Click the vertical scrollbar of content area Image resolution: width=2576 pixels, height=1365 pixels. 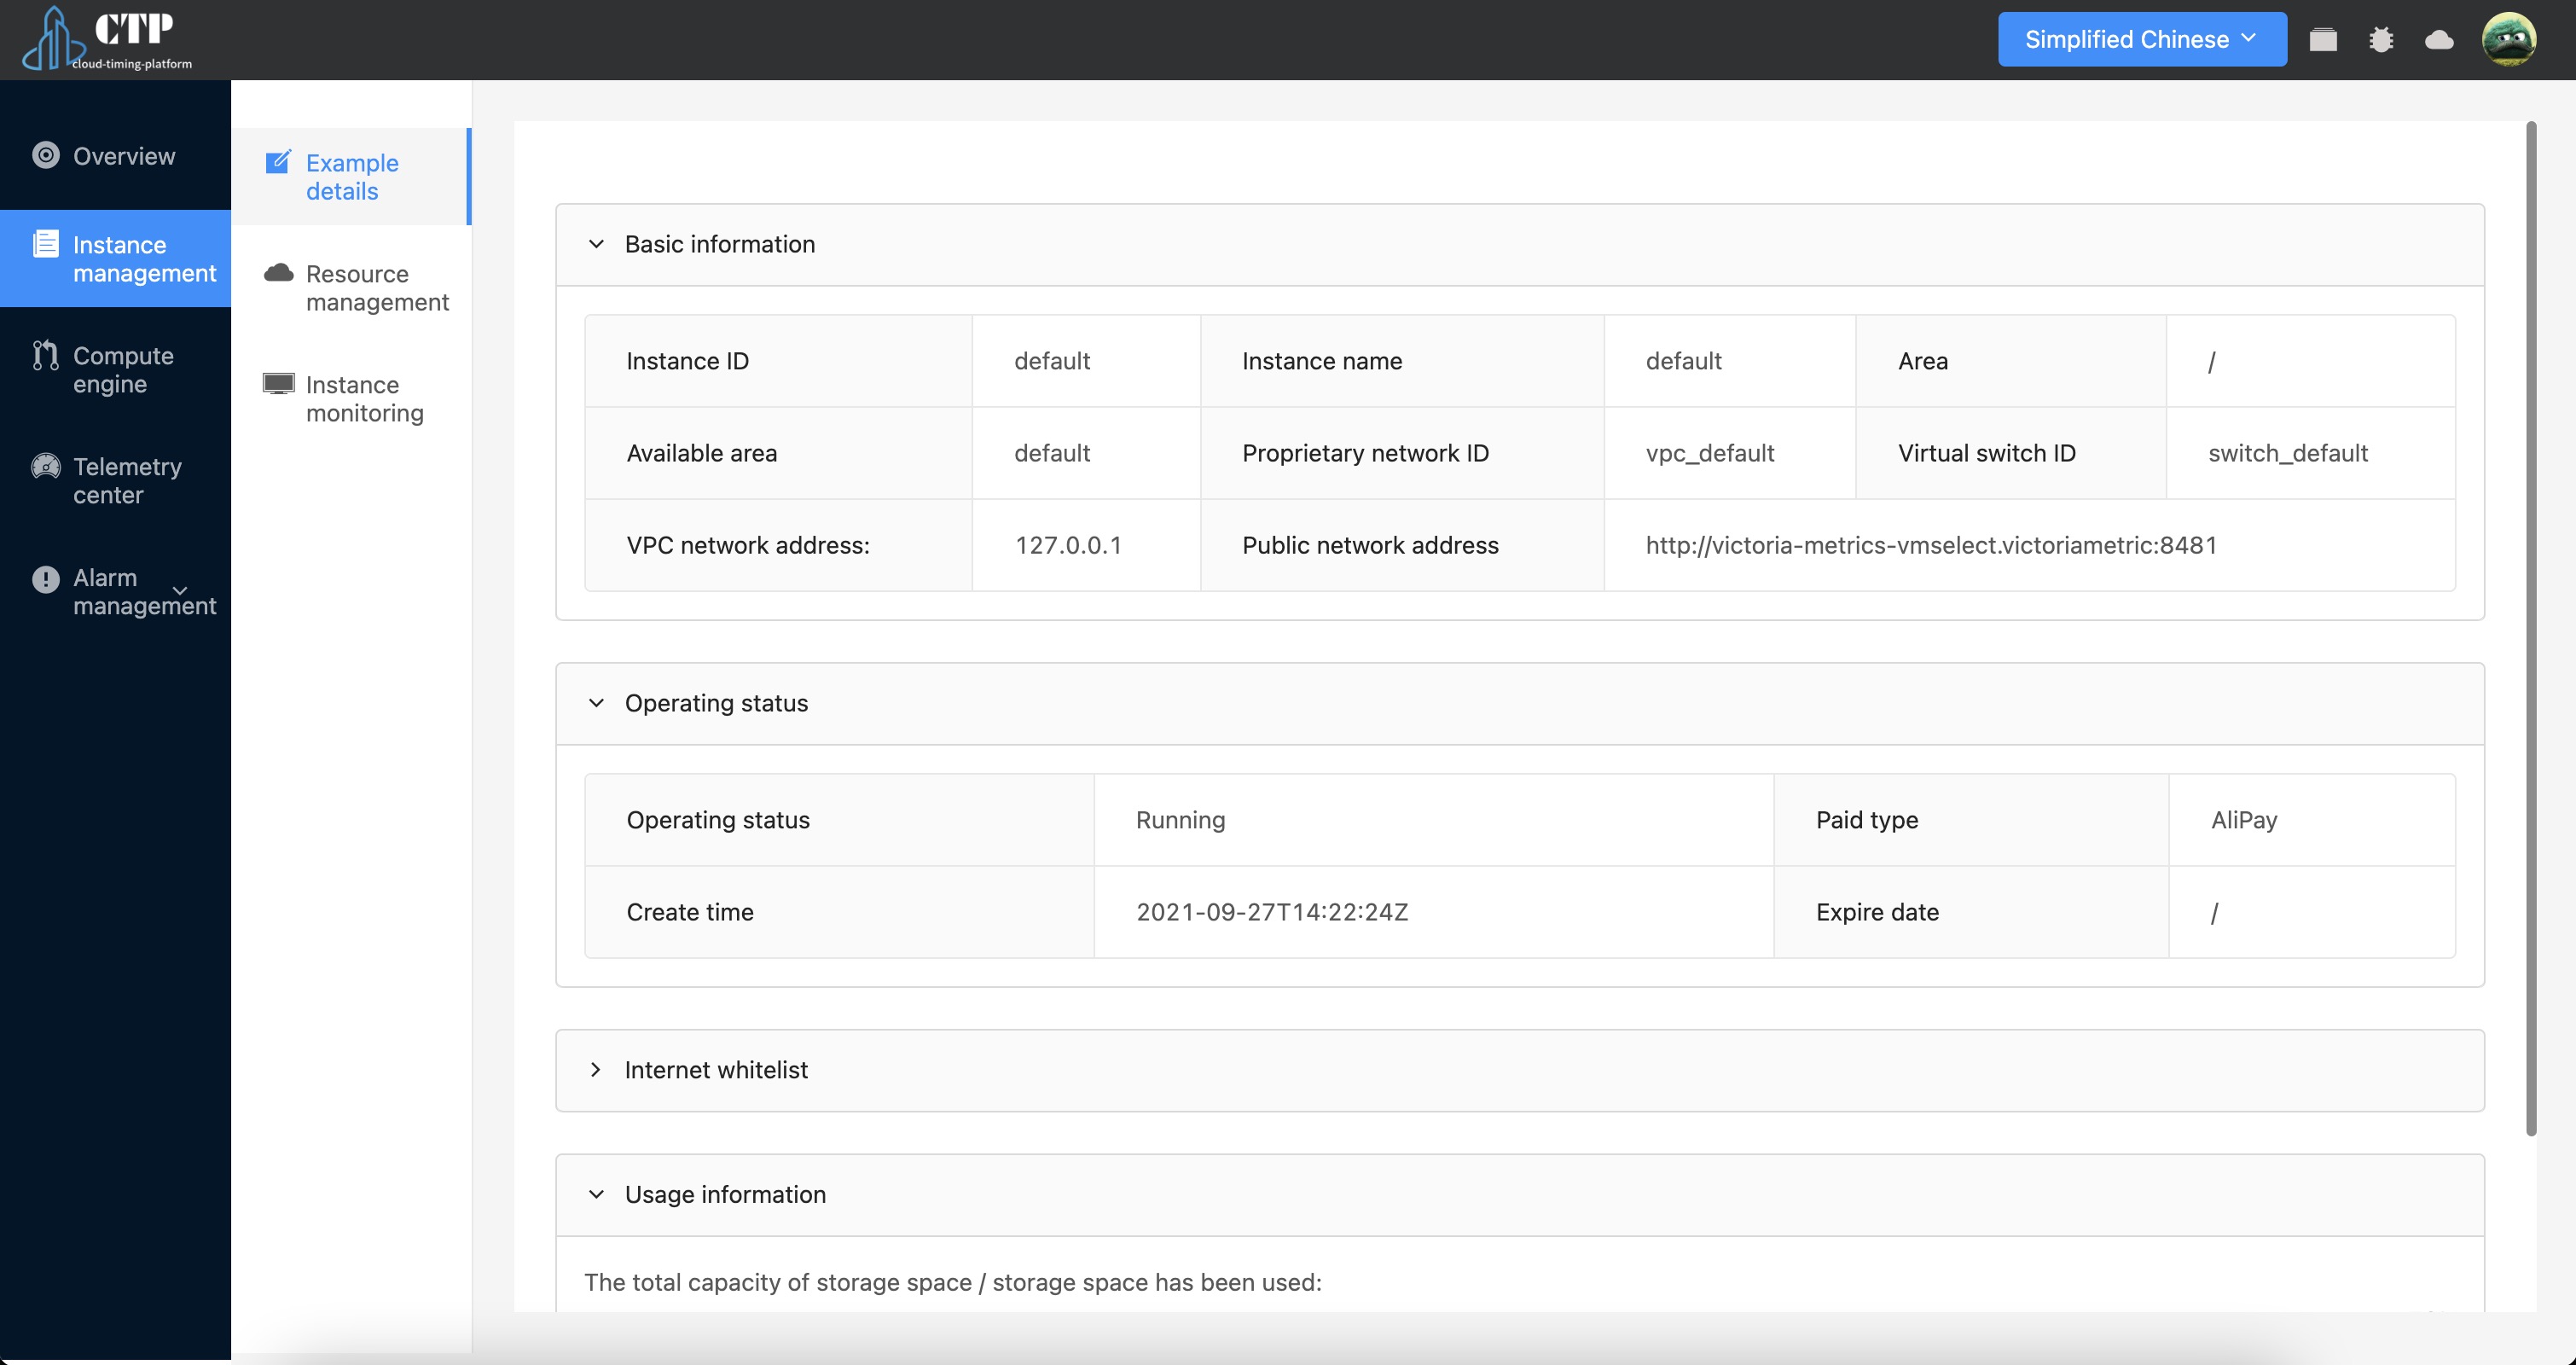tap(2531, 628)
